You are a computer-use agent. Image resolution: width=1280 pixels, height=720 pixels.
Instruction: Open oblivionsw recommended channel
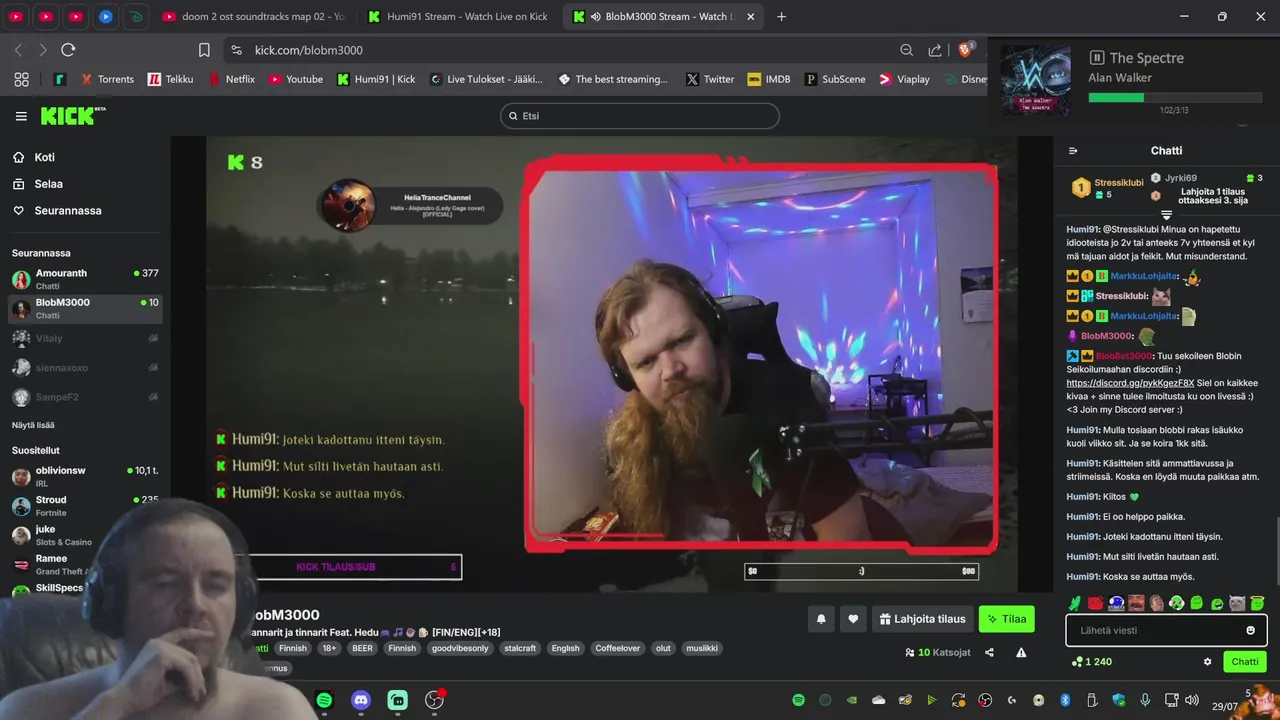point(85,476)
